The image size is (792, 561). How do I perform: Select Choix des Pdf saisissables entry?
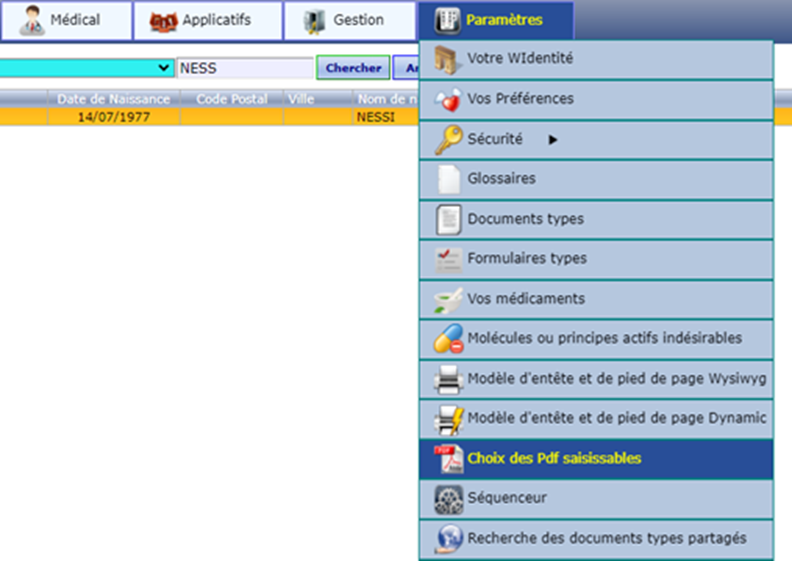click(554, 459)
